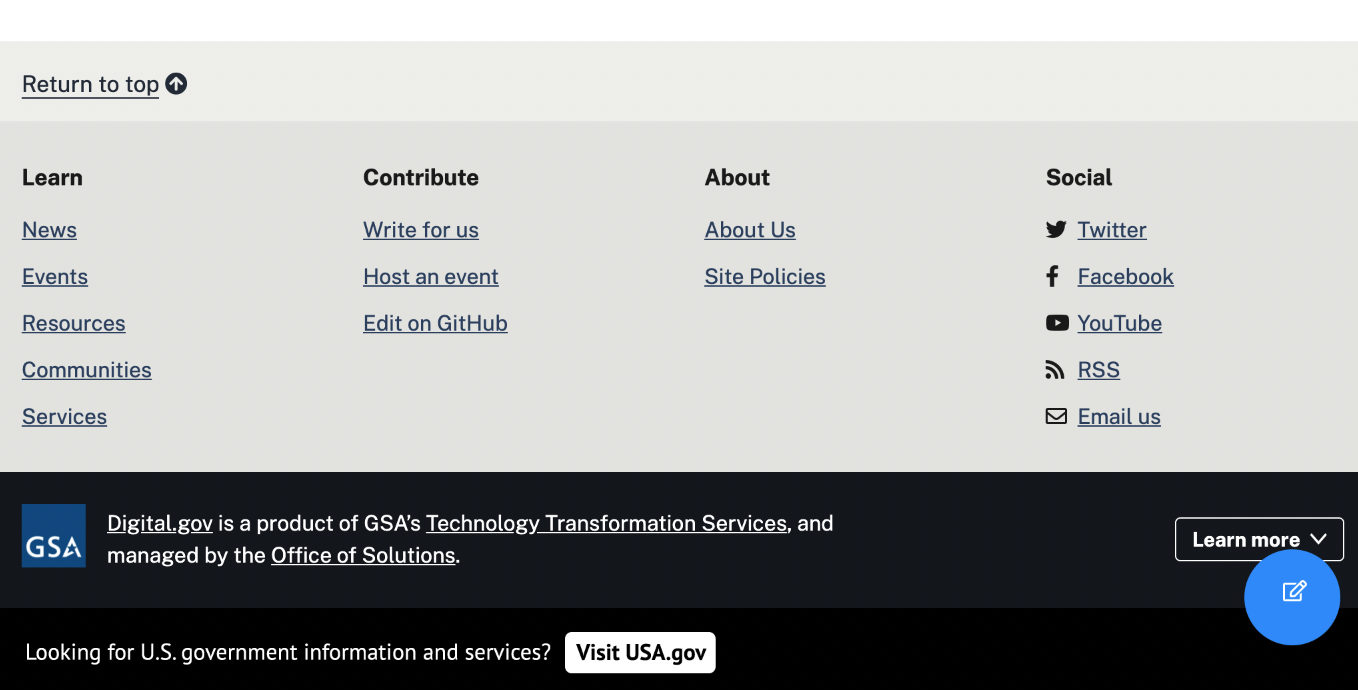Image resolution: width=1358 pixels, height=690 pixels.
Task: Select the Events link
Action: (x=54, y=277)
